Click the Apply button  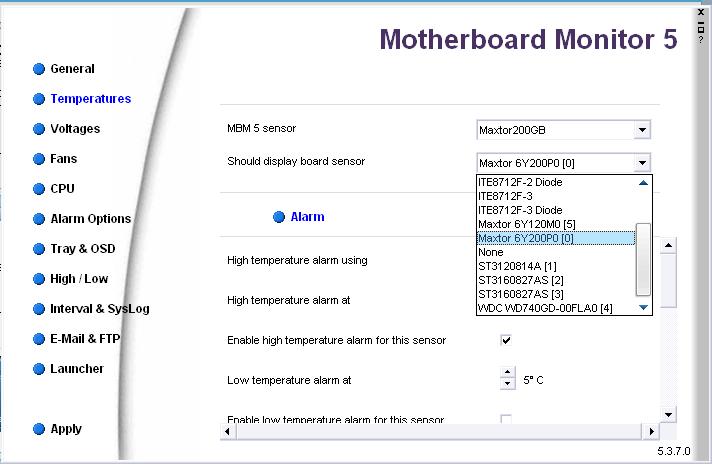click(x=66, y=429)
